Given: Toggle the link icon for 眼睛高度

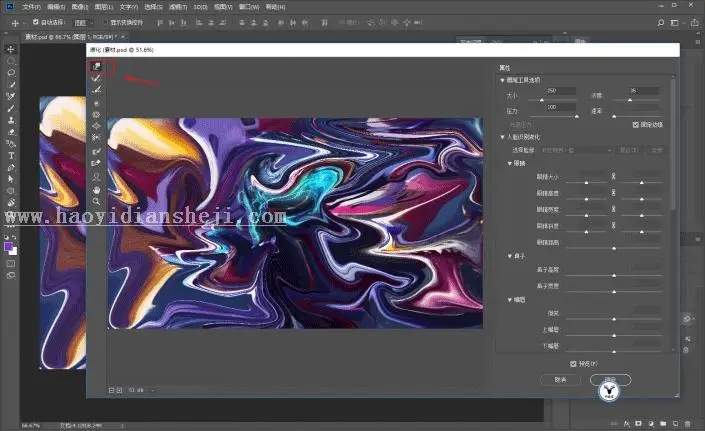Looking at the screenshot, I should [613, 192].
